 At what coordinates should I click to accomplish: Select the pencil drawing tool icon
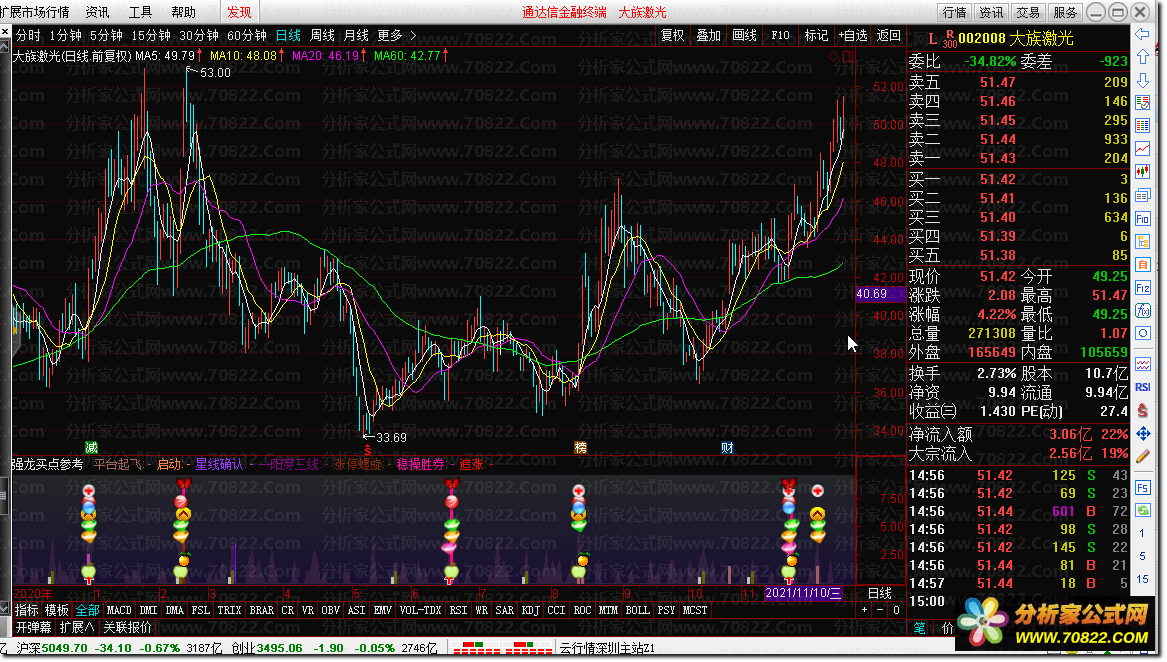1142,455
